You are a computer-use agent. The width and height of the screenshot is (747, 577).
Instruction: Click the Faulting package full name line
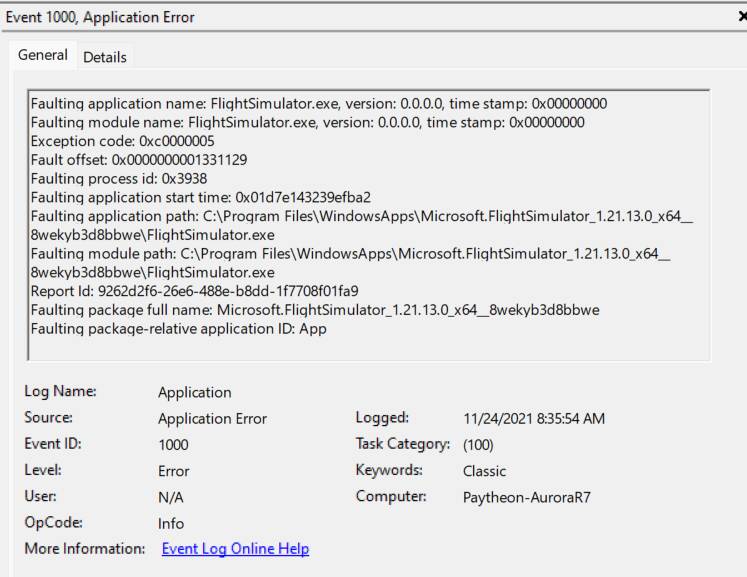pyautogui.click(x=315, y=310)
